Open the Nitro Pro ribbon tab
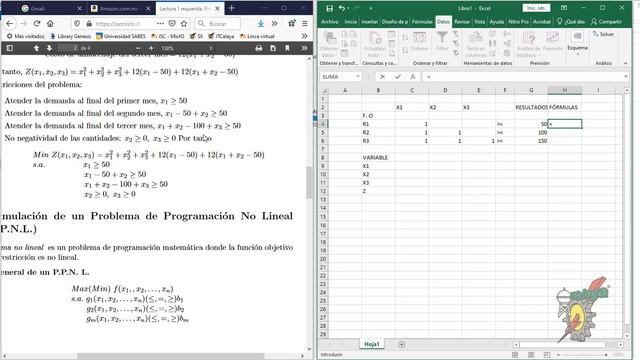Image resolution: width=640 pixels, height=360 pixels. tap(518, 22)
